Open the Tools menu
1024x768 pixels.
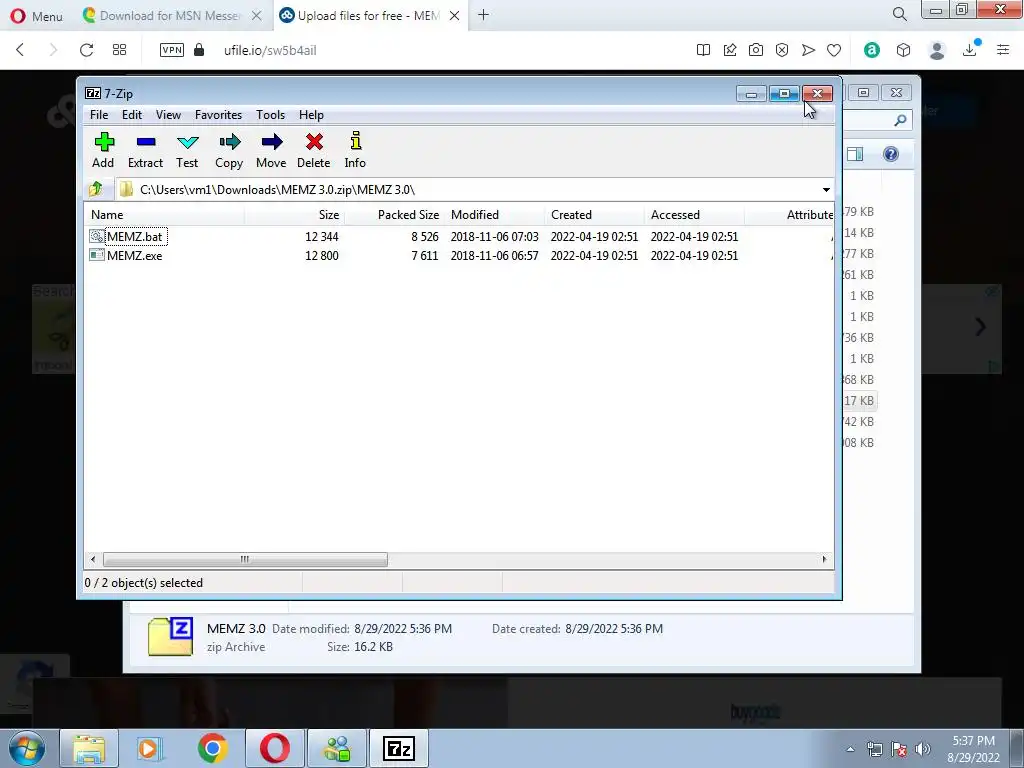(x=270, y=115)
